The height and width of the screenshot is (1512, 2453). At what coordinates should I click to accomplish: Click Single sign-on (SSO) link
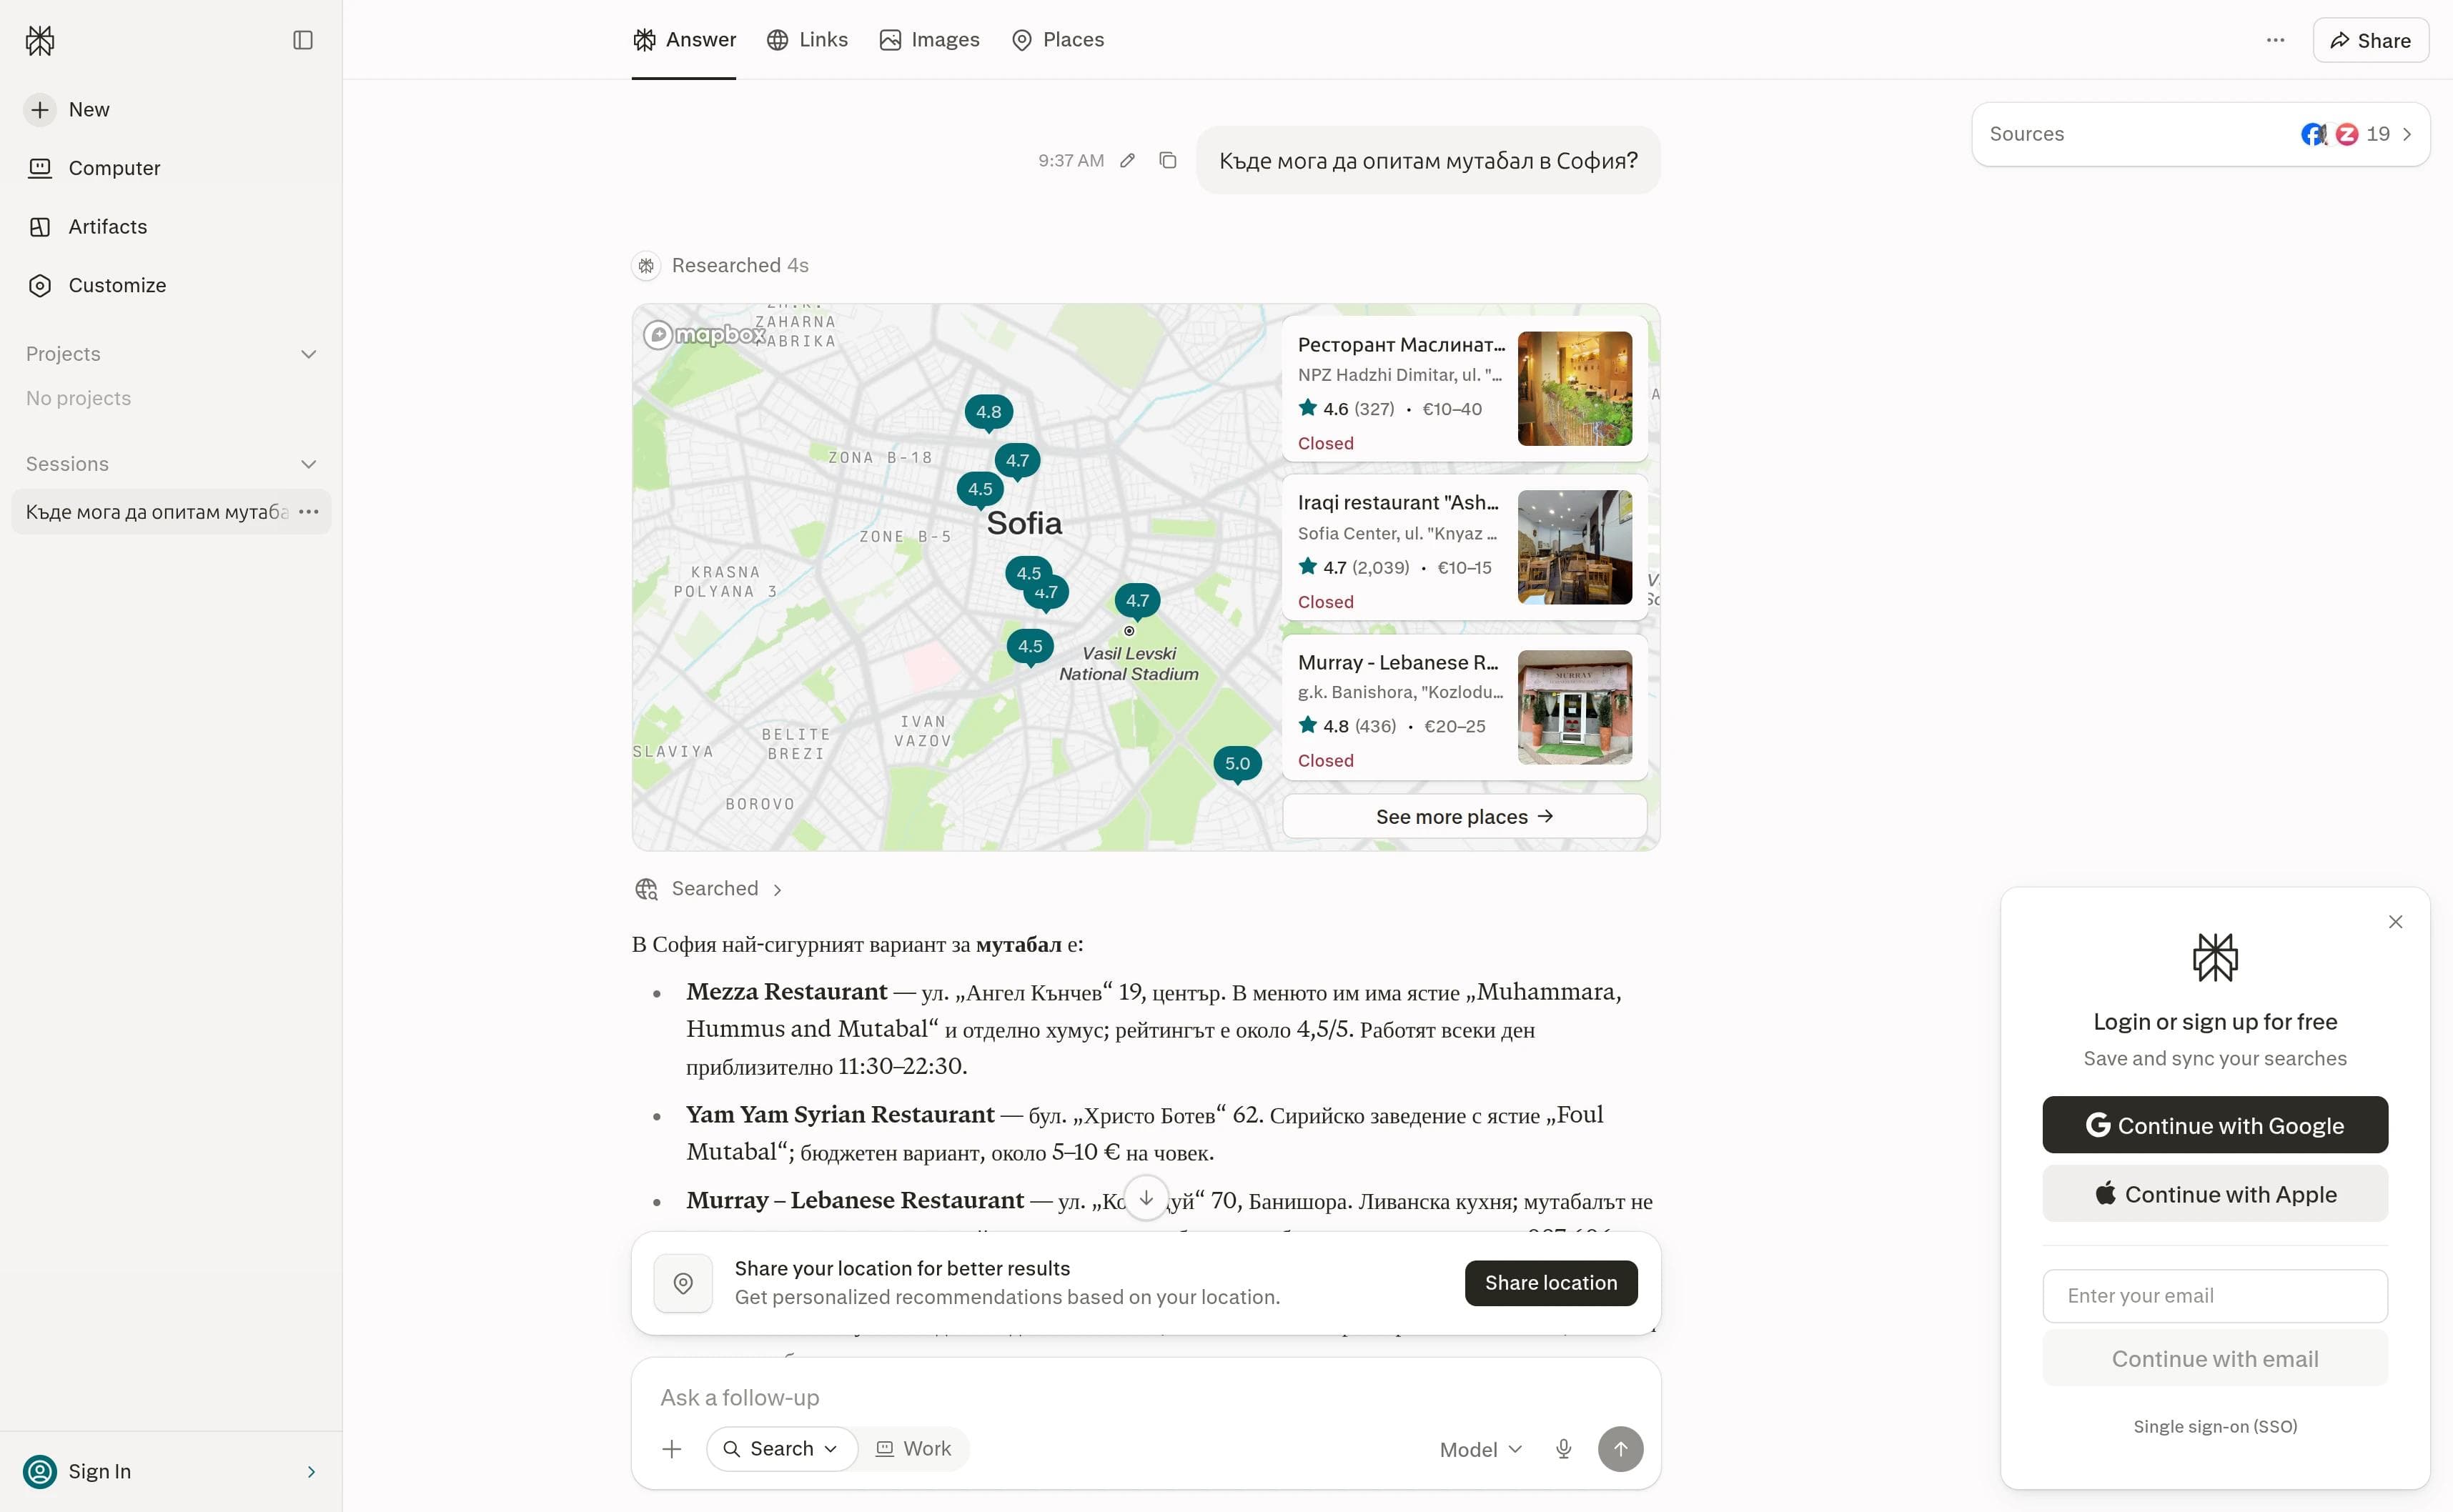(x=2215, y=1426)
